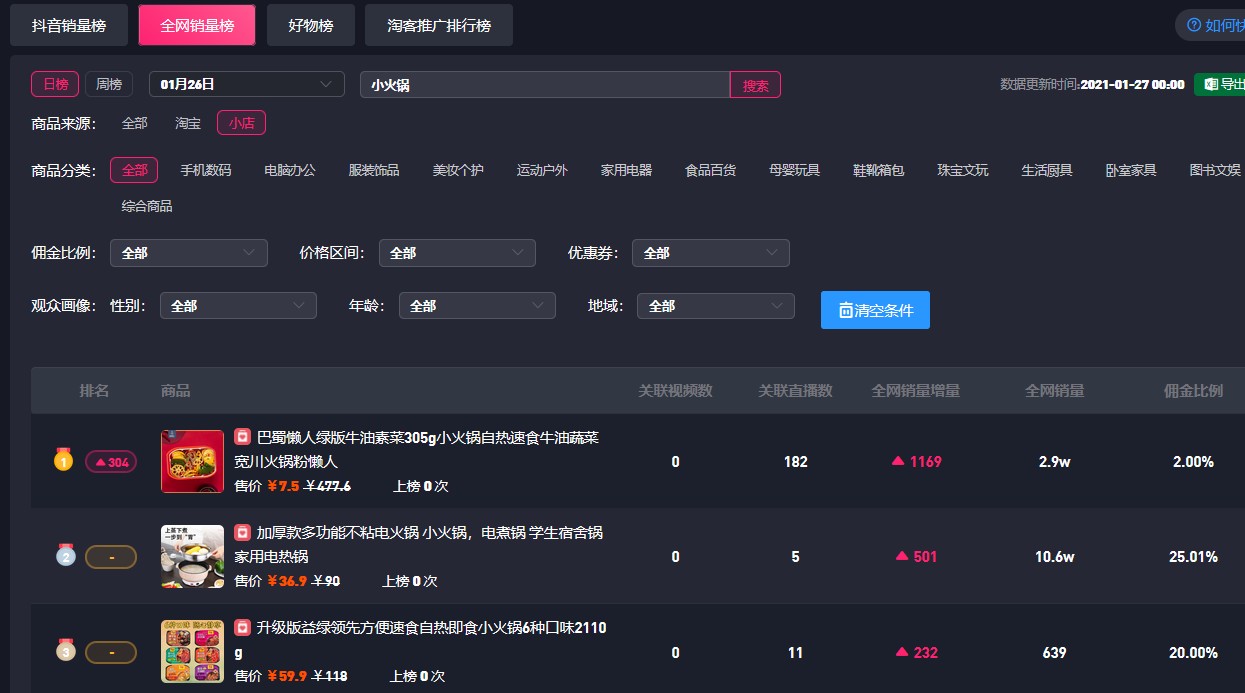The image size is (1245, 693).
Task: Click the thumbnail of the 巴蜀懒人 hotpot product
Action: (x=191, y=461)
